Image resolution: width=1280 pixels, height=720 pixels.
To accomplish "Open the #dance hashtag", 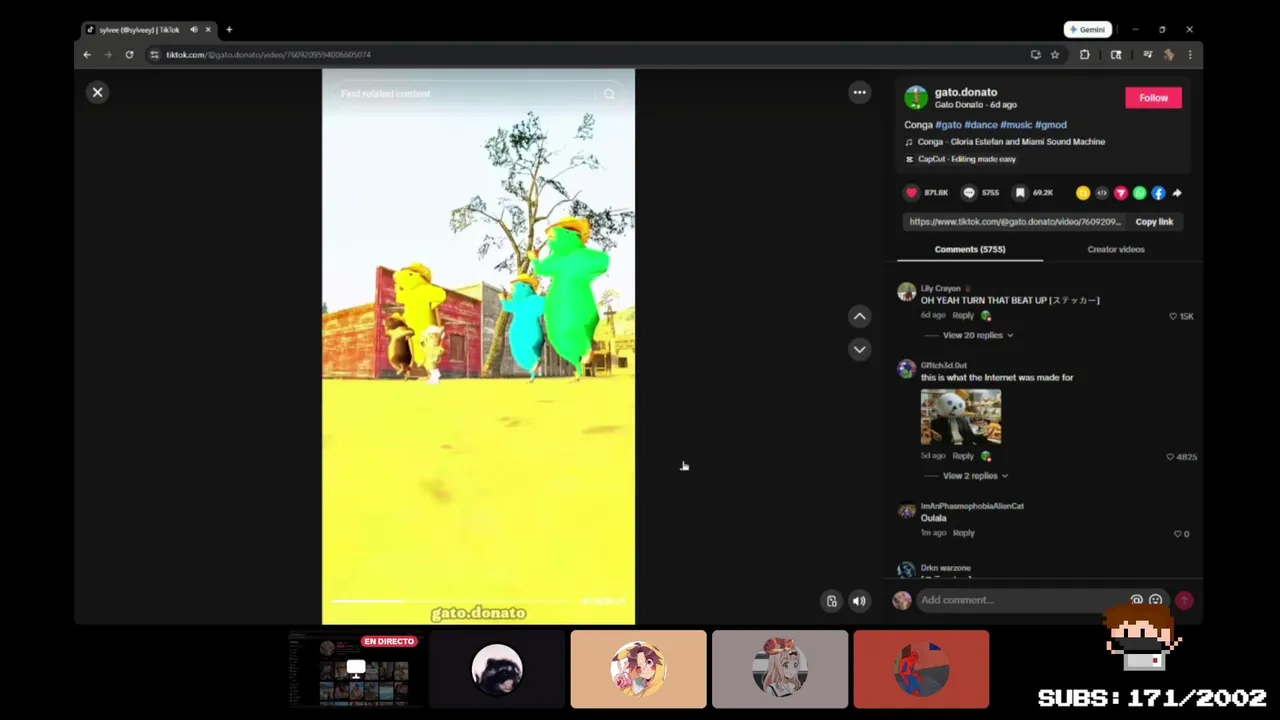I will pos(981,125).
